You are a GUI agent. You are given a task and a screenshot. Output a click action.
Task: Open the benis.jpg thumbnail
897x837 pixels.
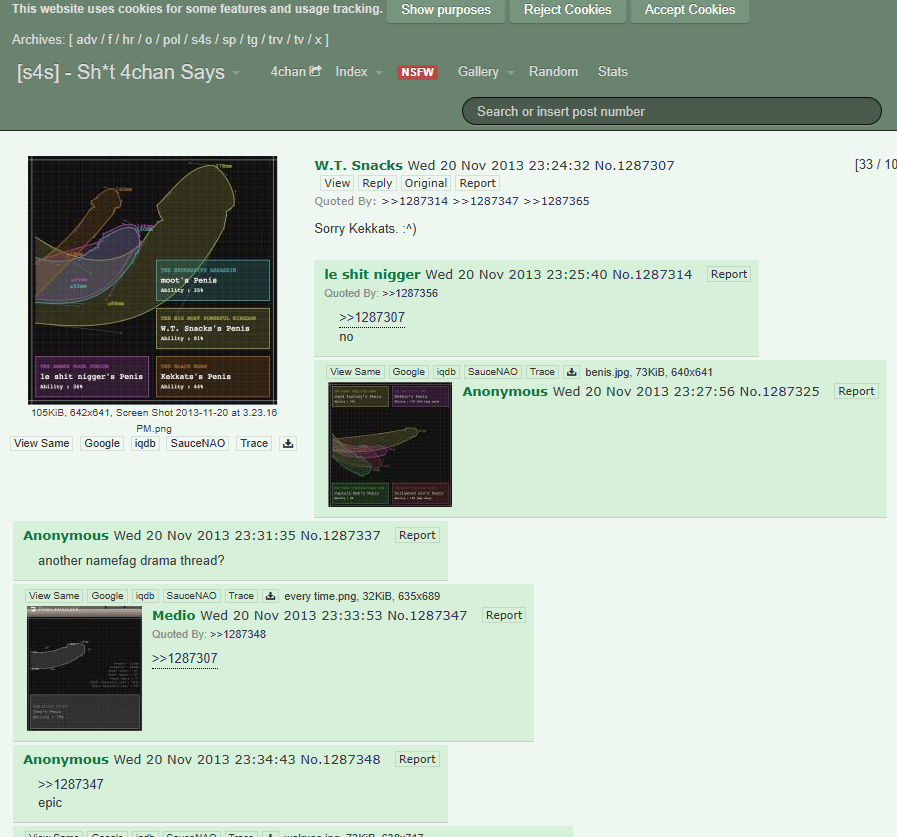pos(390,445)
